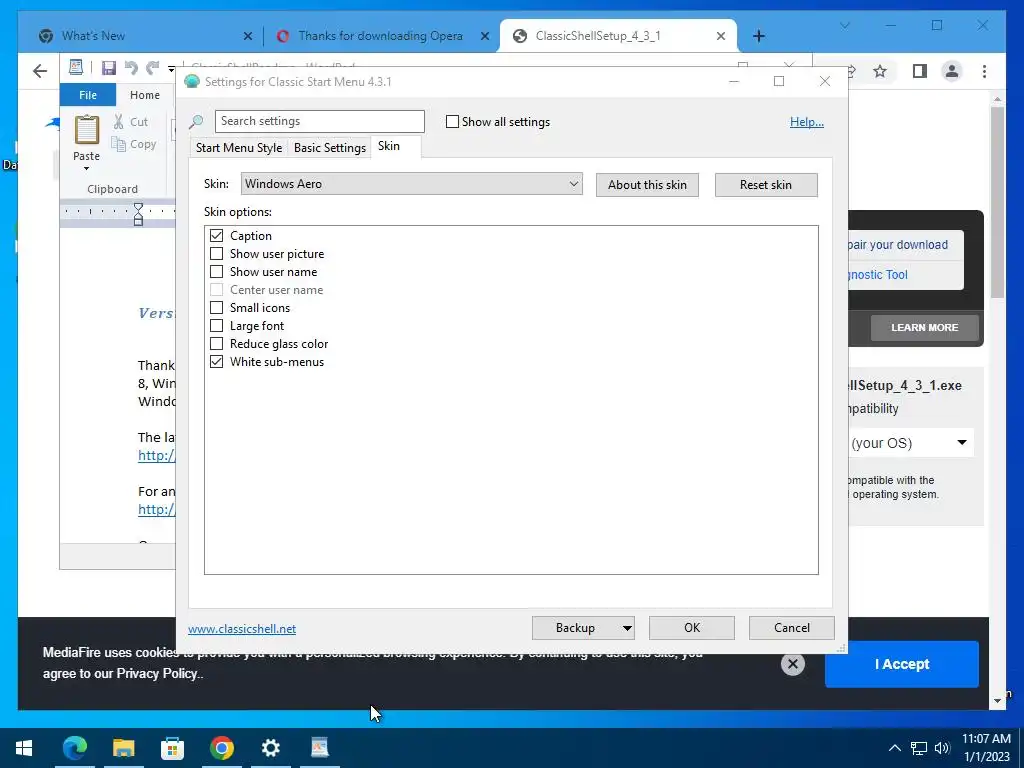The height and width of the screenshot is (768, 1024).
Task: Bookmark this page with the star icon
Action: 880,71
